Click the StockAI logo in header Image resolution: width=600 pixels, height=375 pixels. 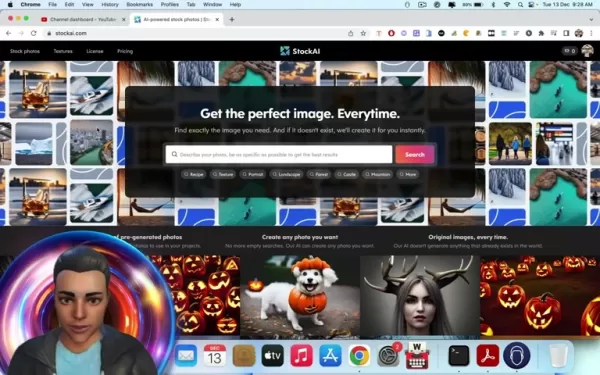click(x=300, y=51)
